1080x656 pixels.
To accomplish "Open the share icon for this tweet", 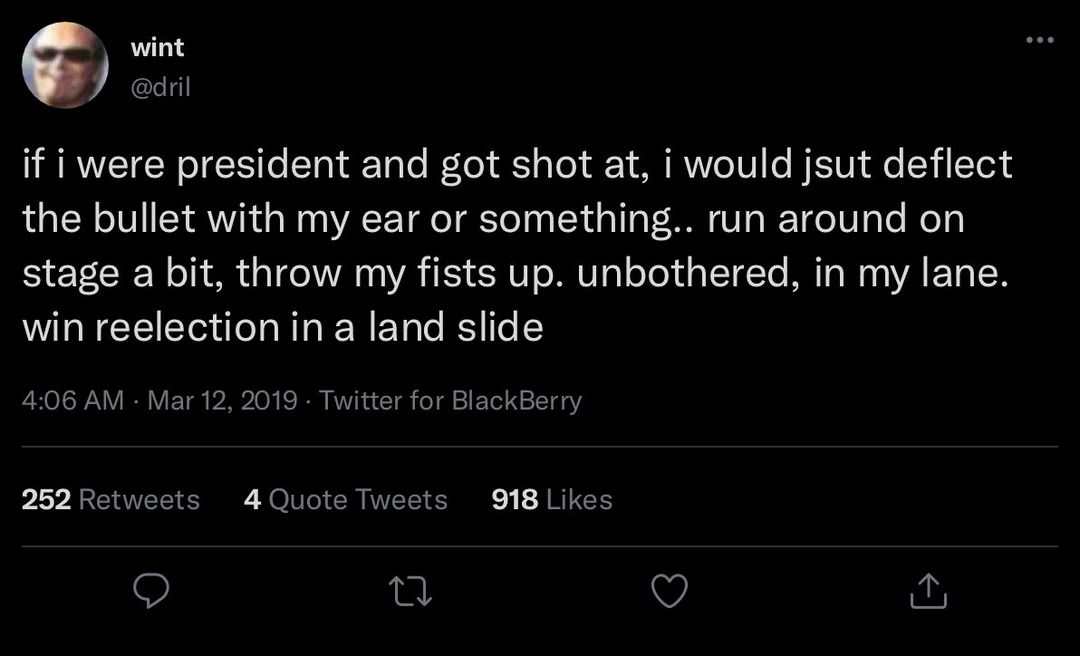I will point(928,592).
